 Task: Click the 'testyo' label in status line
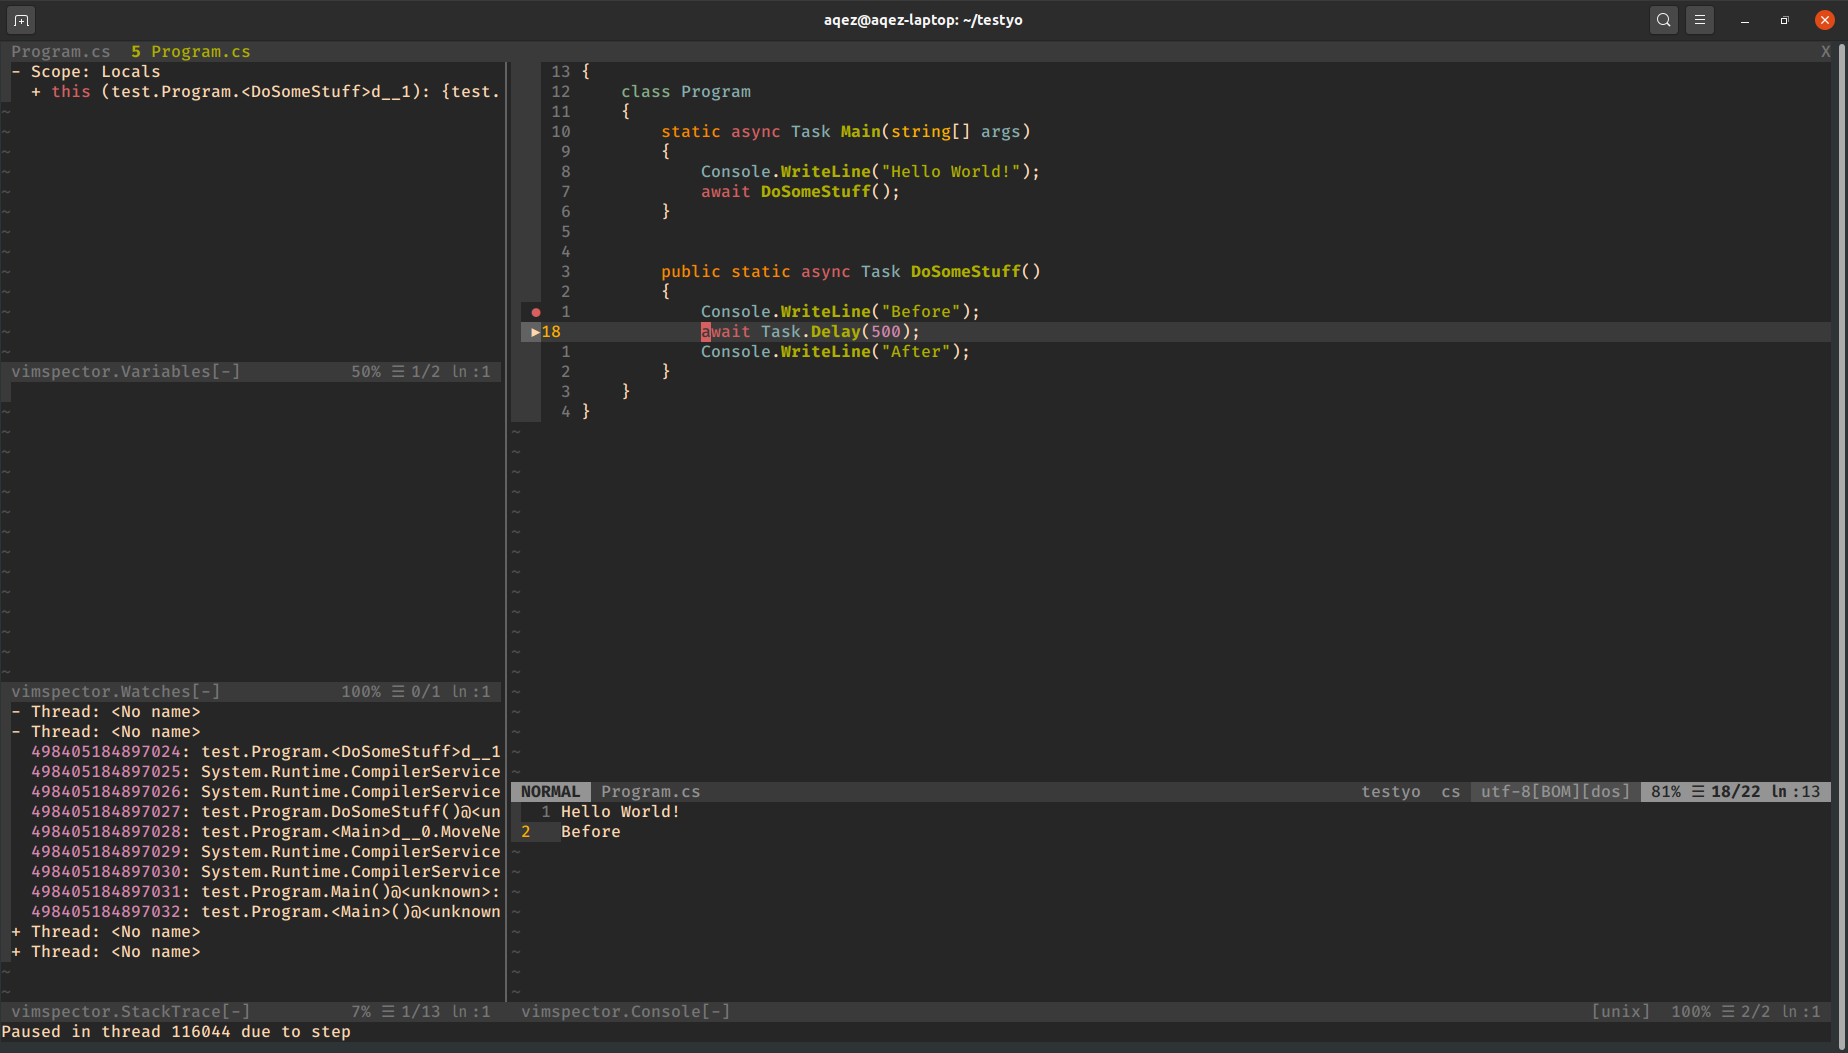pos(1391,792)
